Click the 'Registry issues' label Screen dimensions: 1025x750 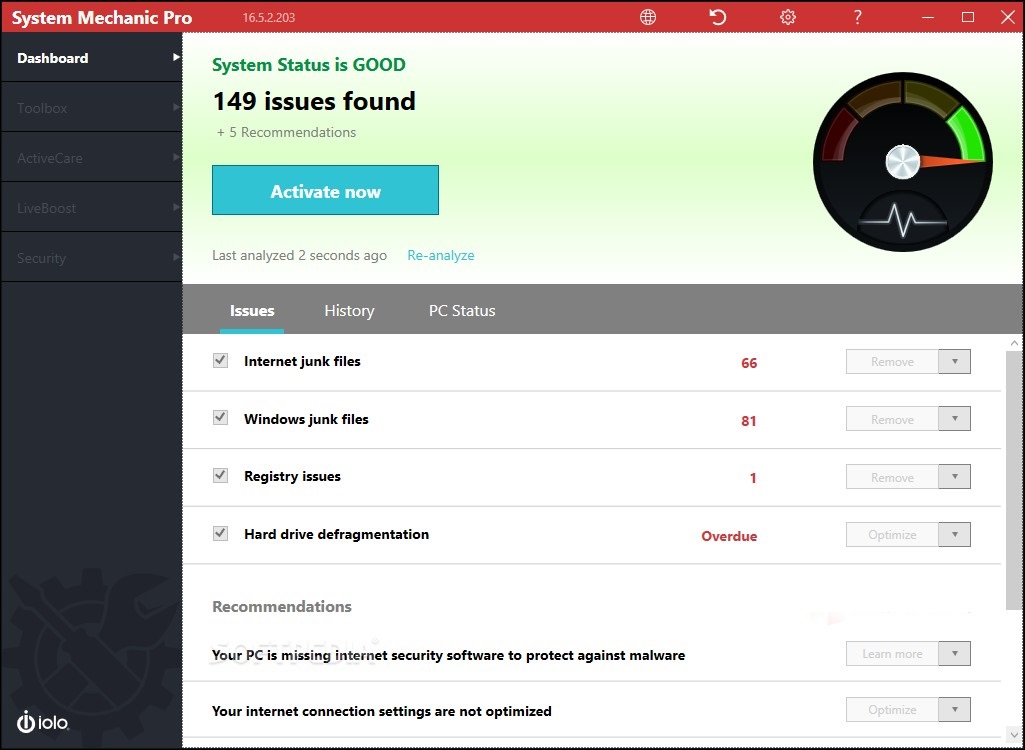292,476
